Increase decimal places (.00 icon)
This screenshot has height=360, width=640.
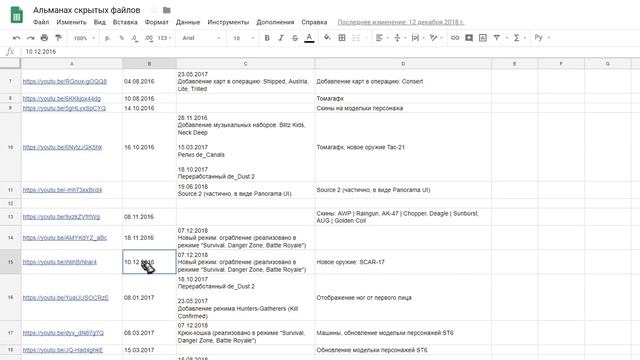[x=149, y=38]
